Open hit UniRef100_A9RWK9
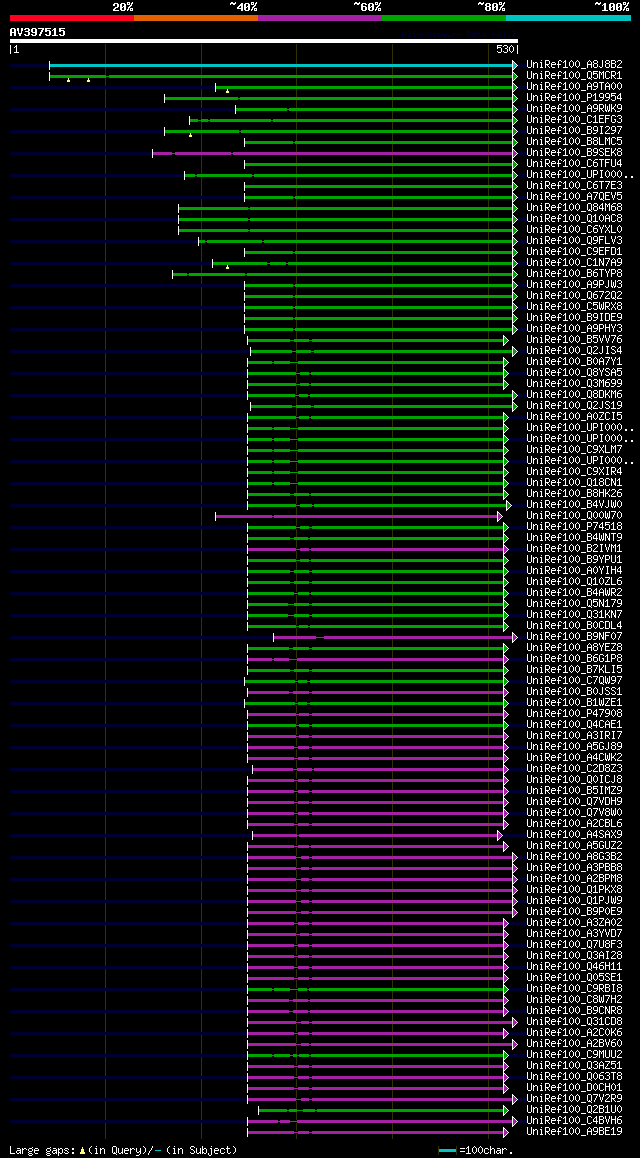Screen dimensions: 640x1158 pyautogui.click(x=574, y=109)
